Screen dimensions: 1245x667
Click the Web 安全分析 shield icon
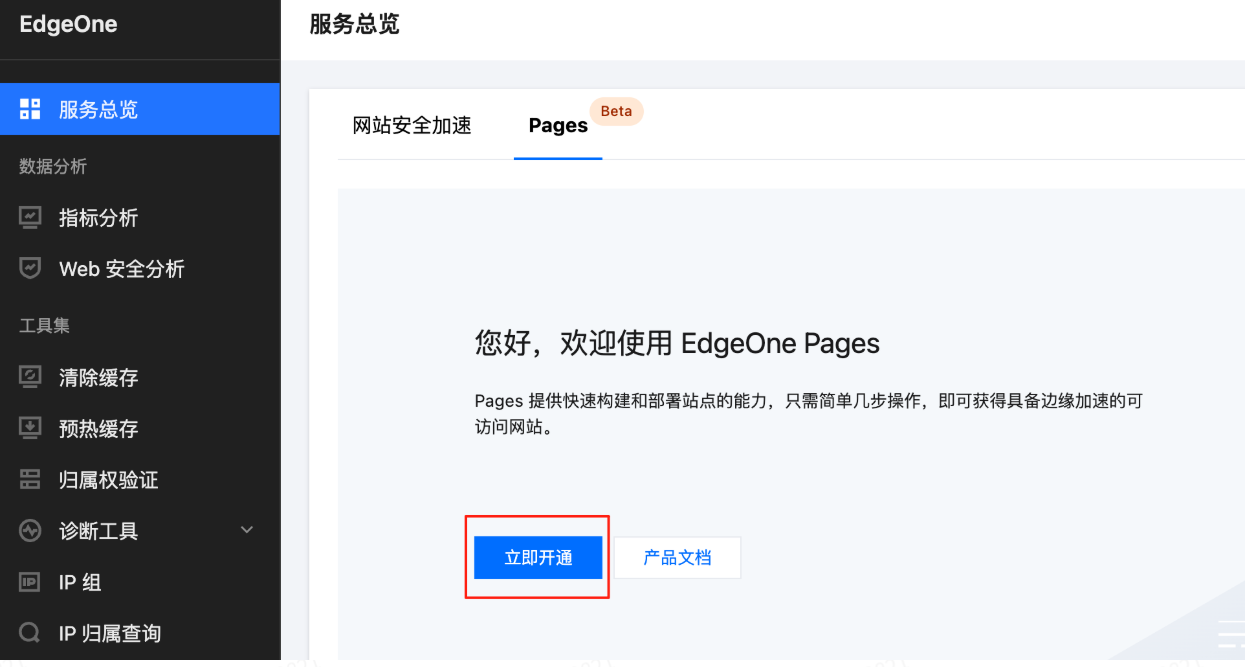click(x=30, y=268)
